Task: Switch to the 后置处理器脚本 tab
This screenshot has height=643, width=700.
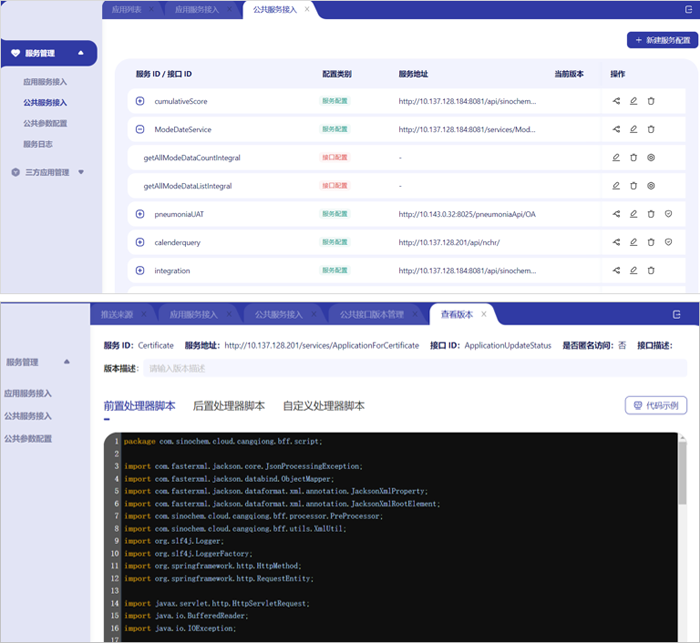Action: click(x=228, y=405)
